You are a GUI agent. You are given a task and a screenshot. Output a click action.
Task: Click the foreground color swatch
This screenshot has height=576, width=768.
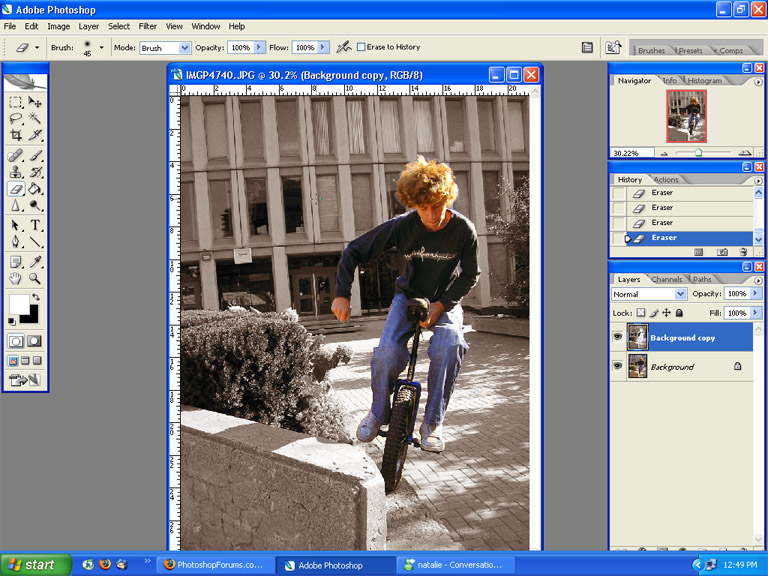click(x=19, y=304)
